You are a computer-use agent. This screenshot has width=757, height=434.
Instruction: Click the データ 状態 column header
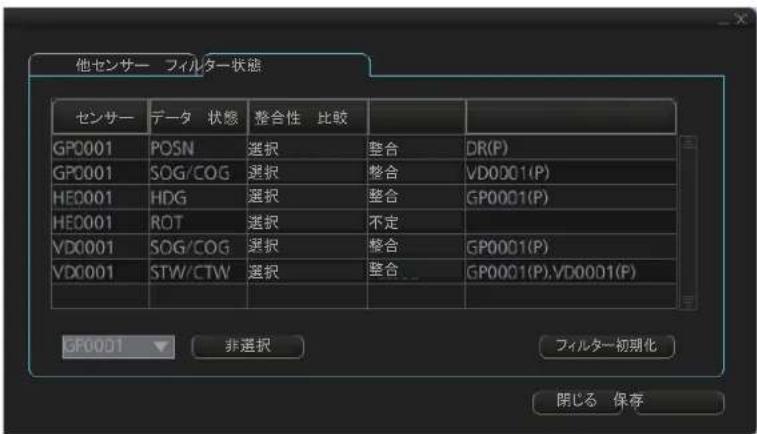coord(198,117)
